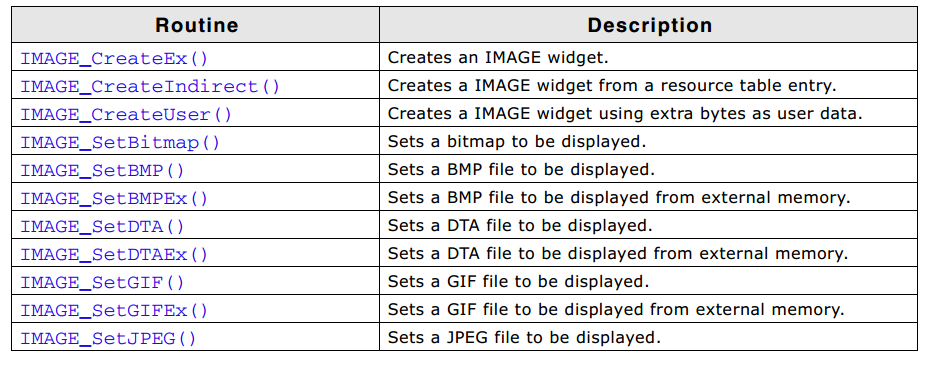Click the Description column header
Screen dimensions: 936x366
[x=649, y=25]
